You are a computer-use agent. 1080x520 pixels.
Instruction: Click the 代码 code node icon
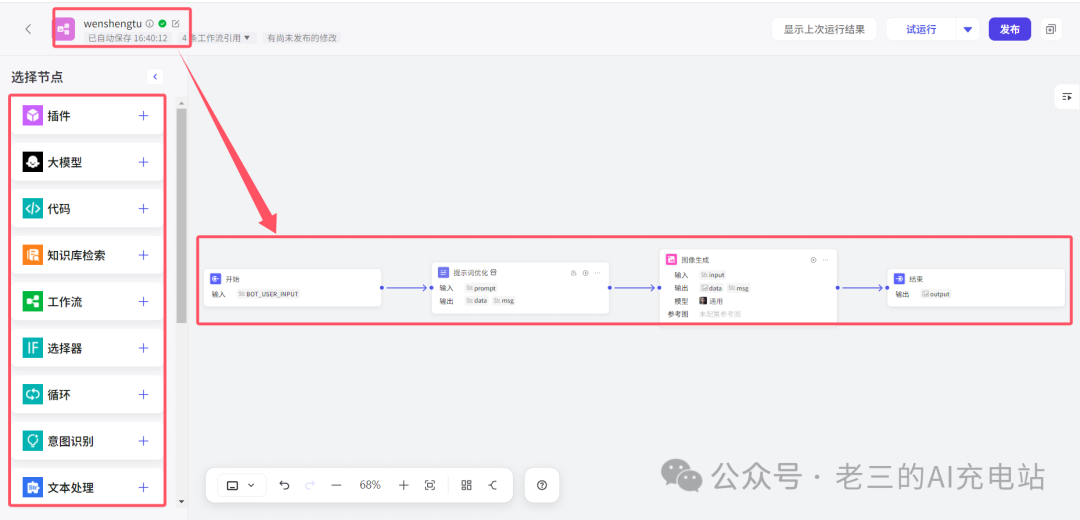tap(33, 209)
